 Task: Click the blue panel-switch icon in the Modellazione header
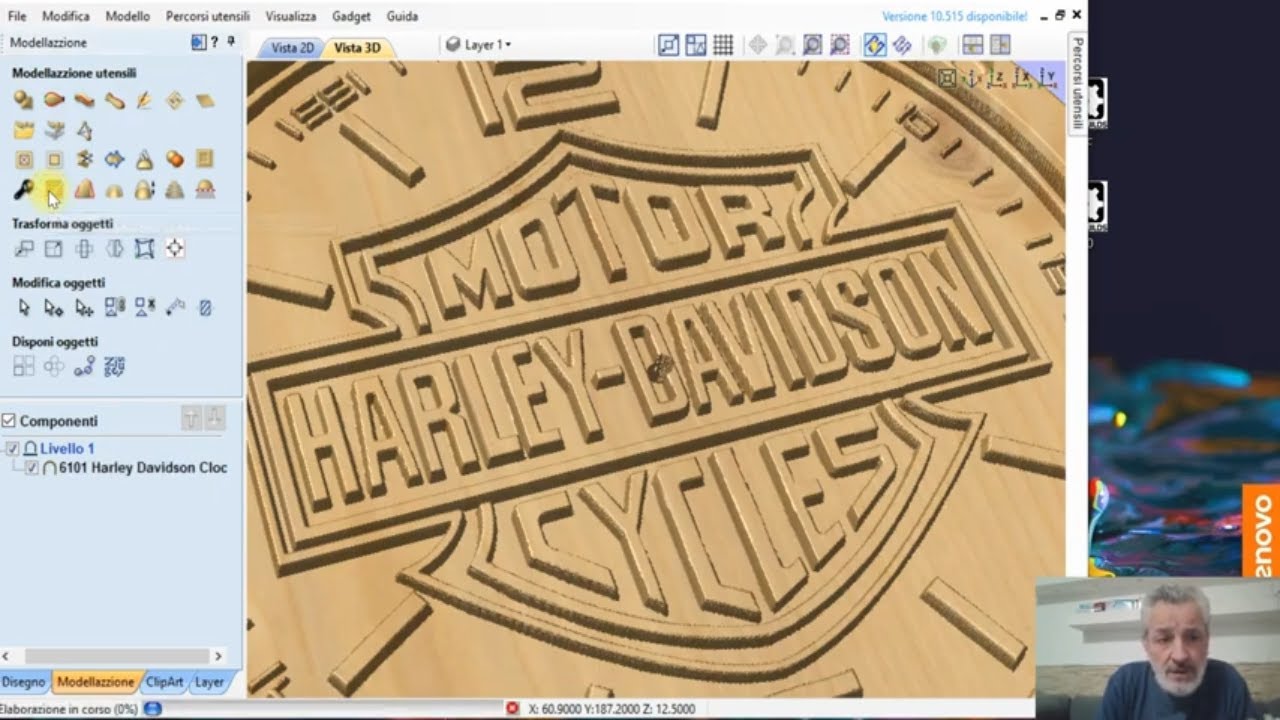click(x=198, y=42)
